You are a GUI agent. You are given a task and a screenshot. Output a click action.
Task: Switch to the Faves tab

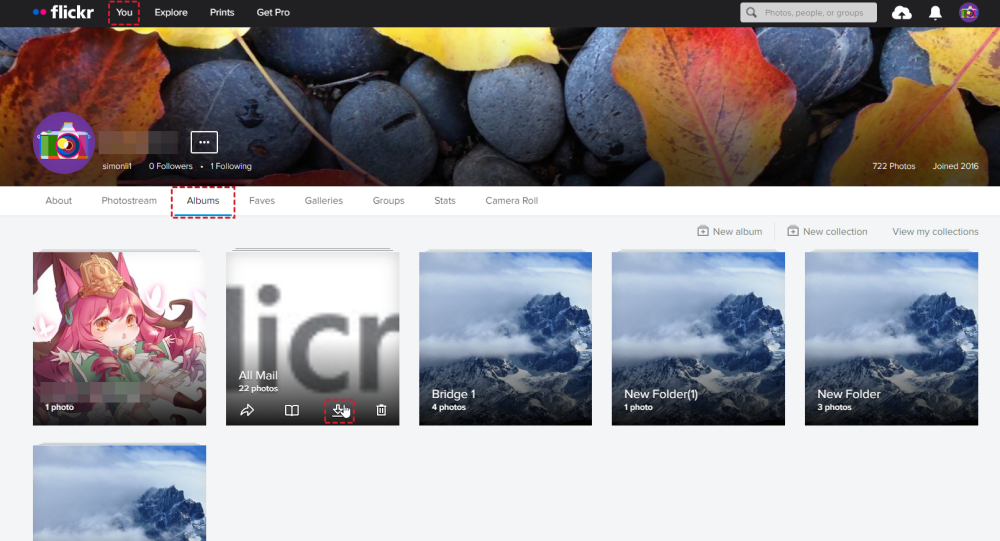pyautogui.click(x=262, y=200)
